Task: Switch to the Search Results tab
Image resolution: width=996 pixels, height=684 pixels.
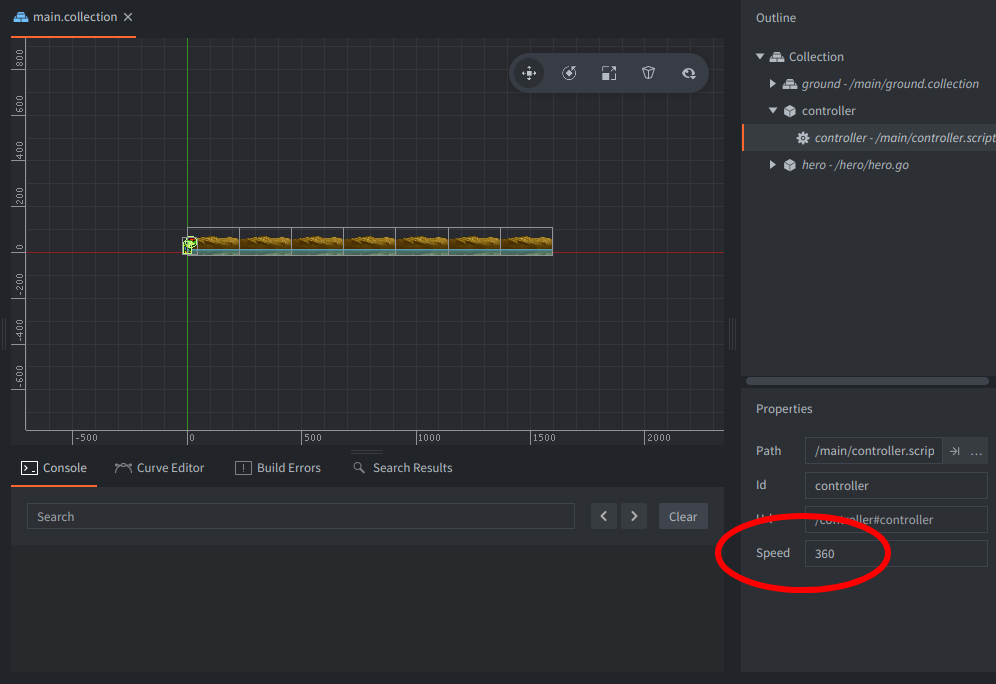Action: (x=402, y=468)
